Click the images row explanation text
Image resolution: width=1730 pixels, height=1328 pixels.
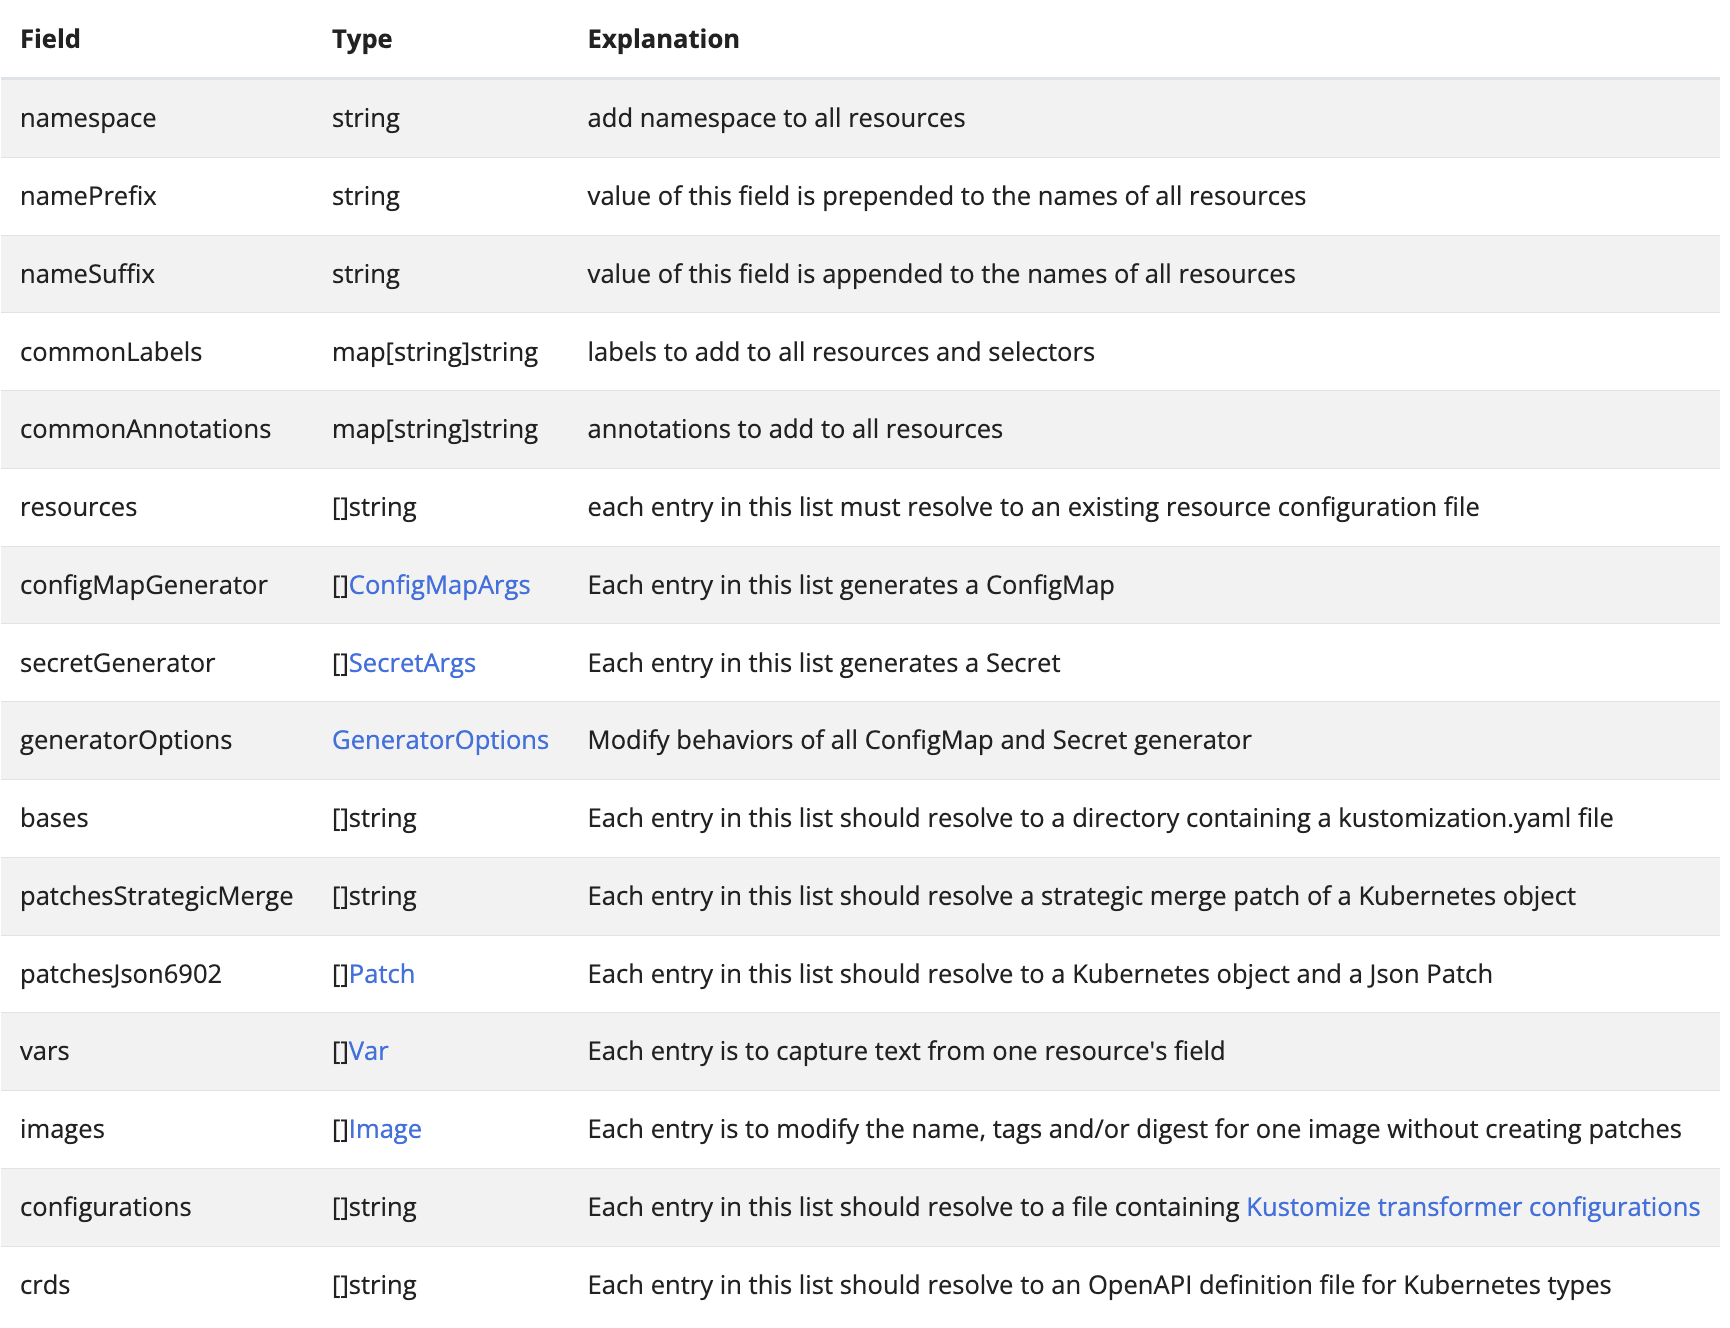tap(1134, 1129)
